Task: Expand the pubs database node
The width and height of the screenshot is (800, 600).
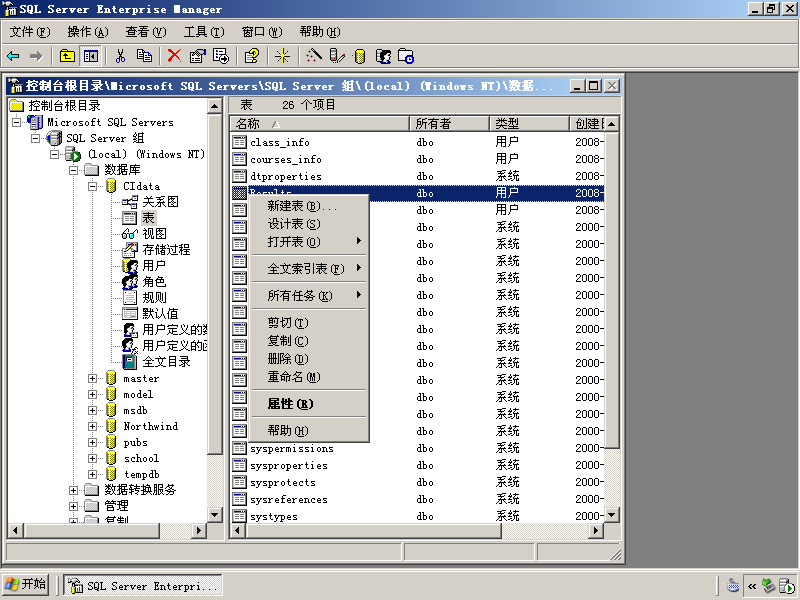Action: pos(92,442)
